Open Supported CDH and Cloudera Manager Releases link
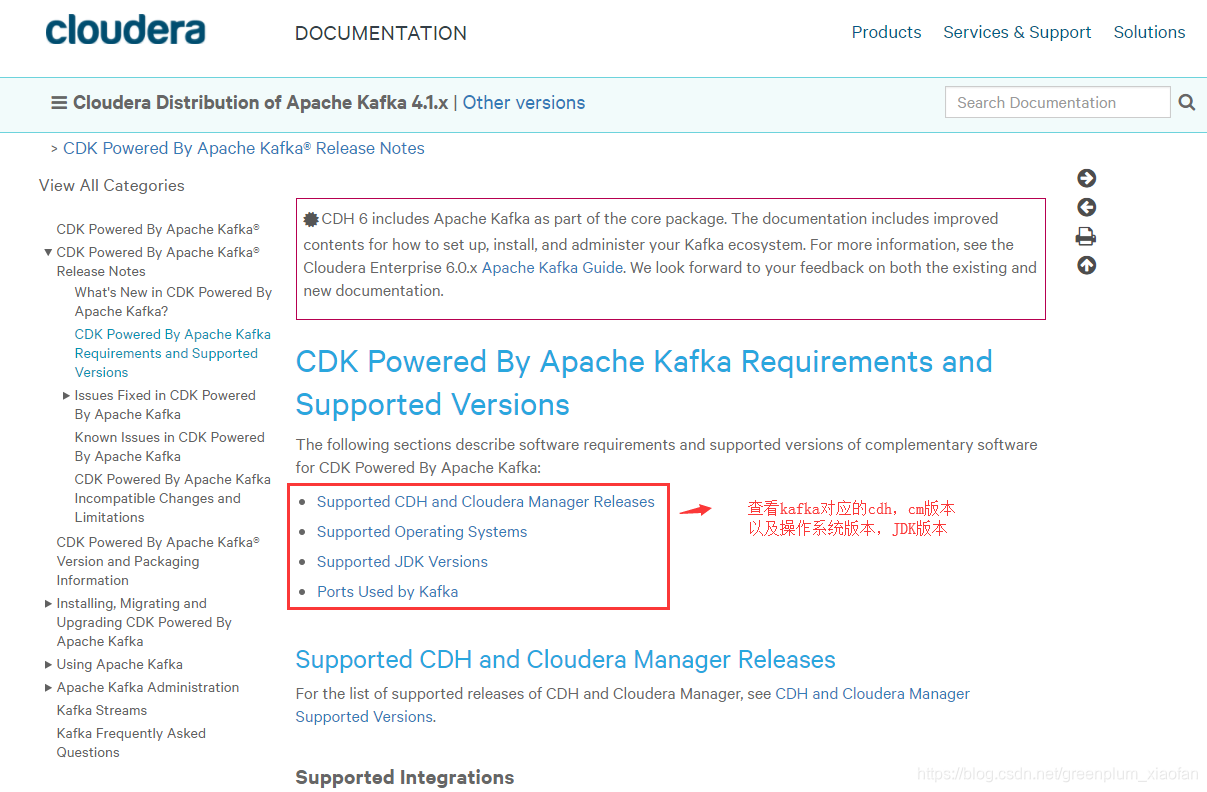1207x792 pixels. point(486,502)
